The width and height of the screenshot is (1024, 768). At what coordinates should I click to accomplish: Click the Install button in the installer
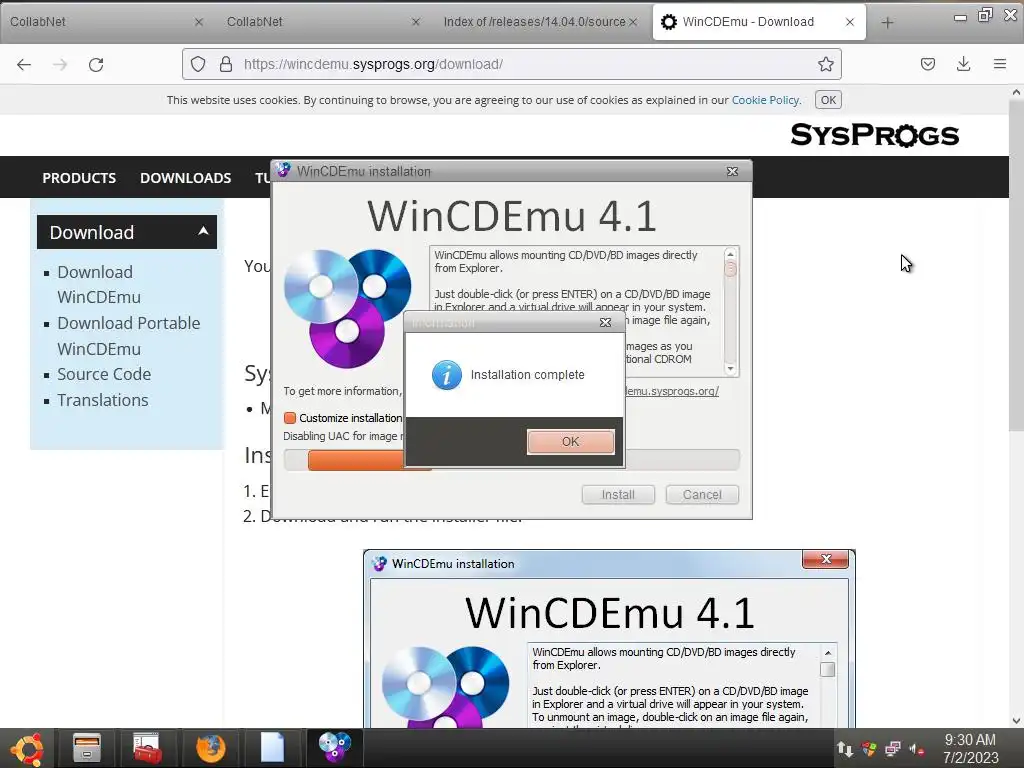(618, 494)
